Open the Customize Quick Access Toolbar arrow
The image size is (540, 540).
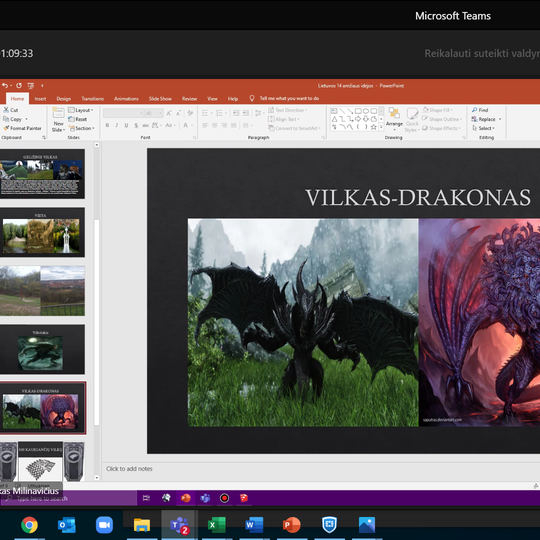coord(42,85)
